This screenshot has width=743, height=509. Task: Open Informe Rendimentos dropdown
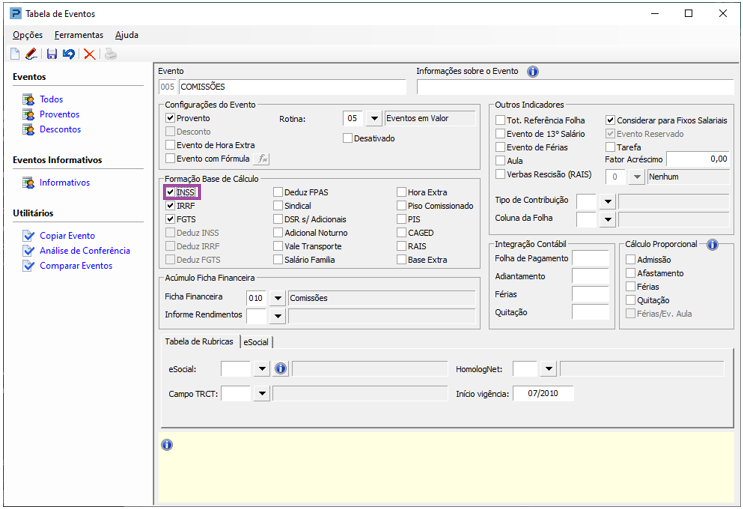[277, 316]
